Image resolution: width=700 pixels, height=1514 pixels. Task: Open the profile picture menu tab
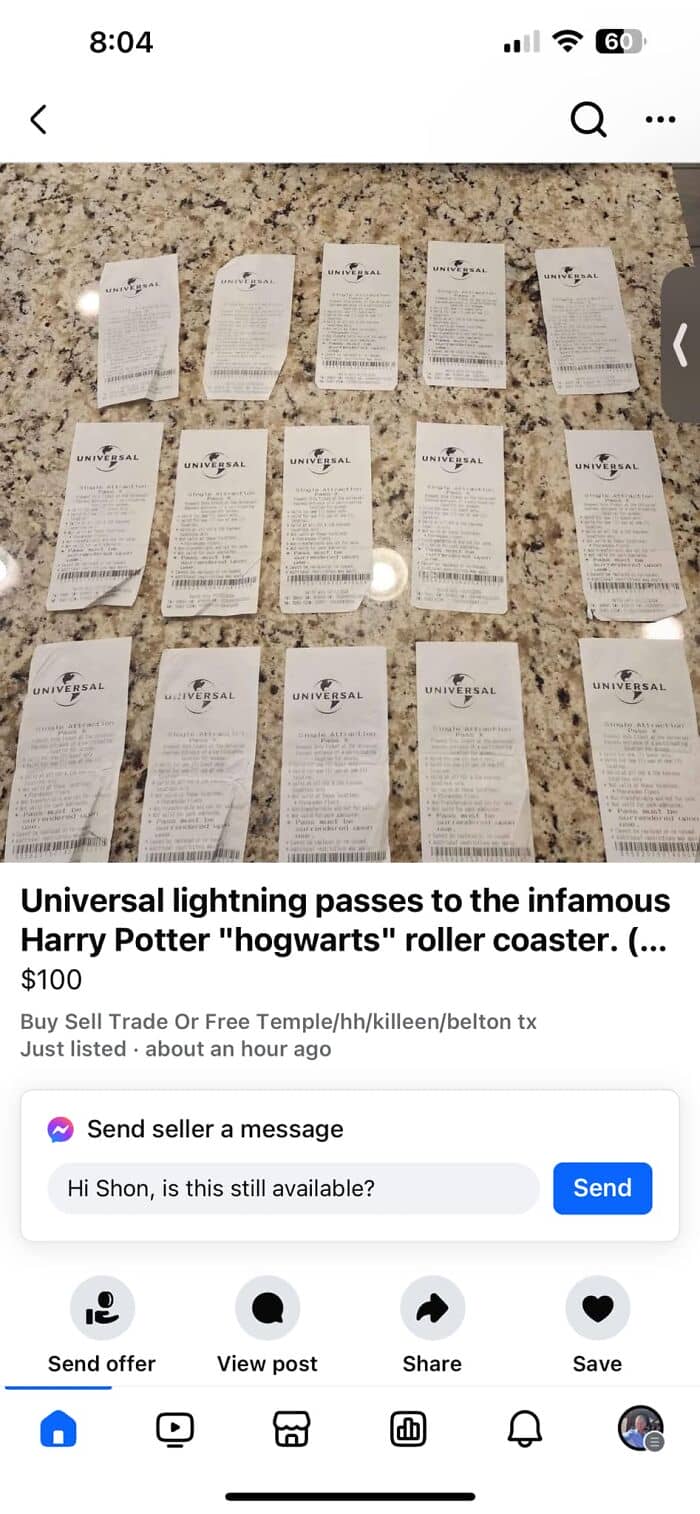[x=641, y=1428]
